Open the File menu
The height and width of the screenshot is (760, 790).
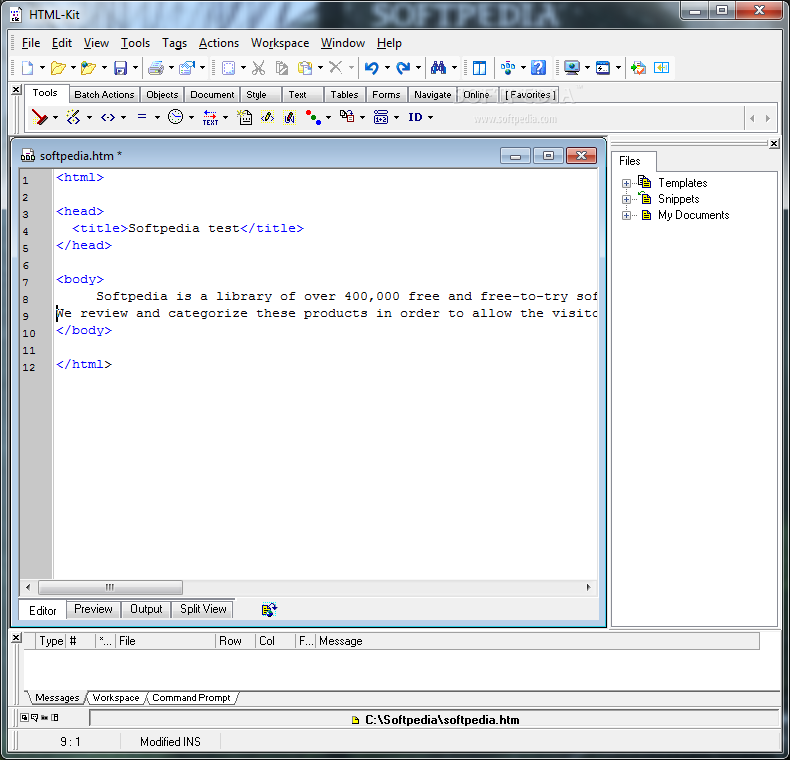(x=31, y=43)
